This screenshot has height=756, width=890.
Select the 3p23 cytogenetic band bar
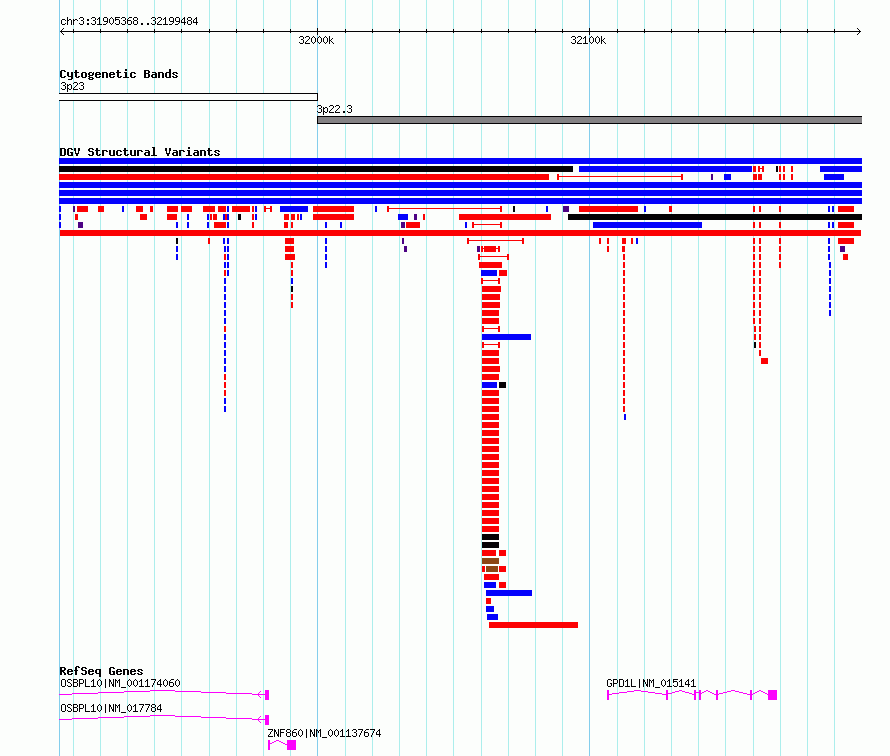coord(188,97)
